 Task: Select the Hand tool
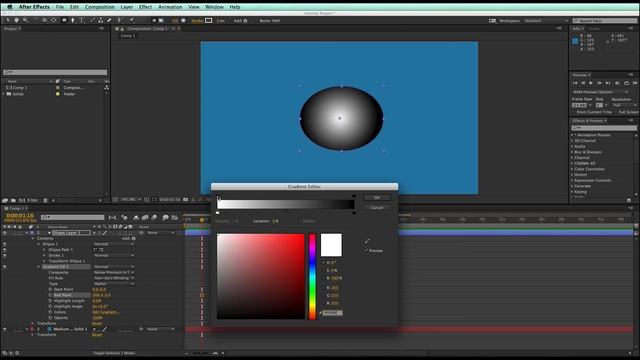click(17, 20)
